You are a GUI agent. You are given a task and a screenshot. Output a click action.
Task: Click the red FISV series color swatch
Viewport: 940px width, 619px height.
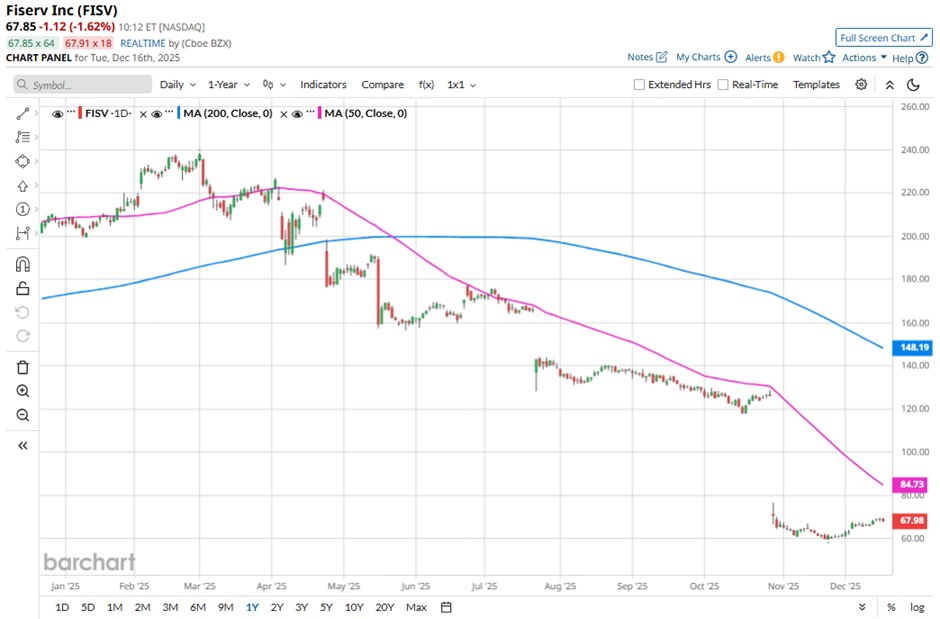point(80,113)
